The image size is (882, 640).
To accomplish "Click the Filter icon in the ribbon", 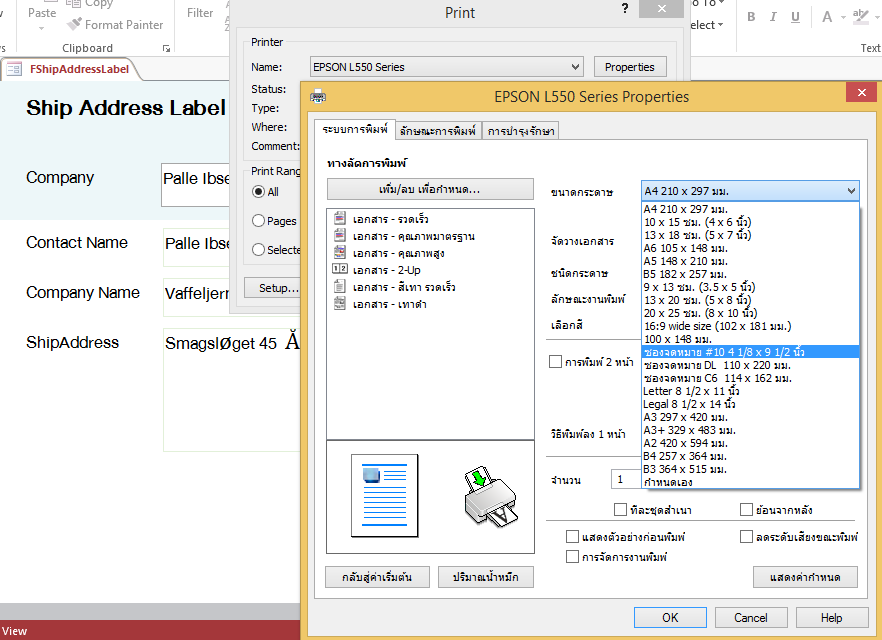I will pos(200,12).
